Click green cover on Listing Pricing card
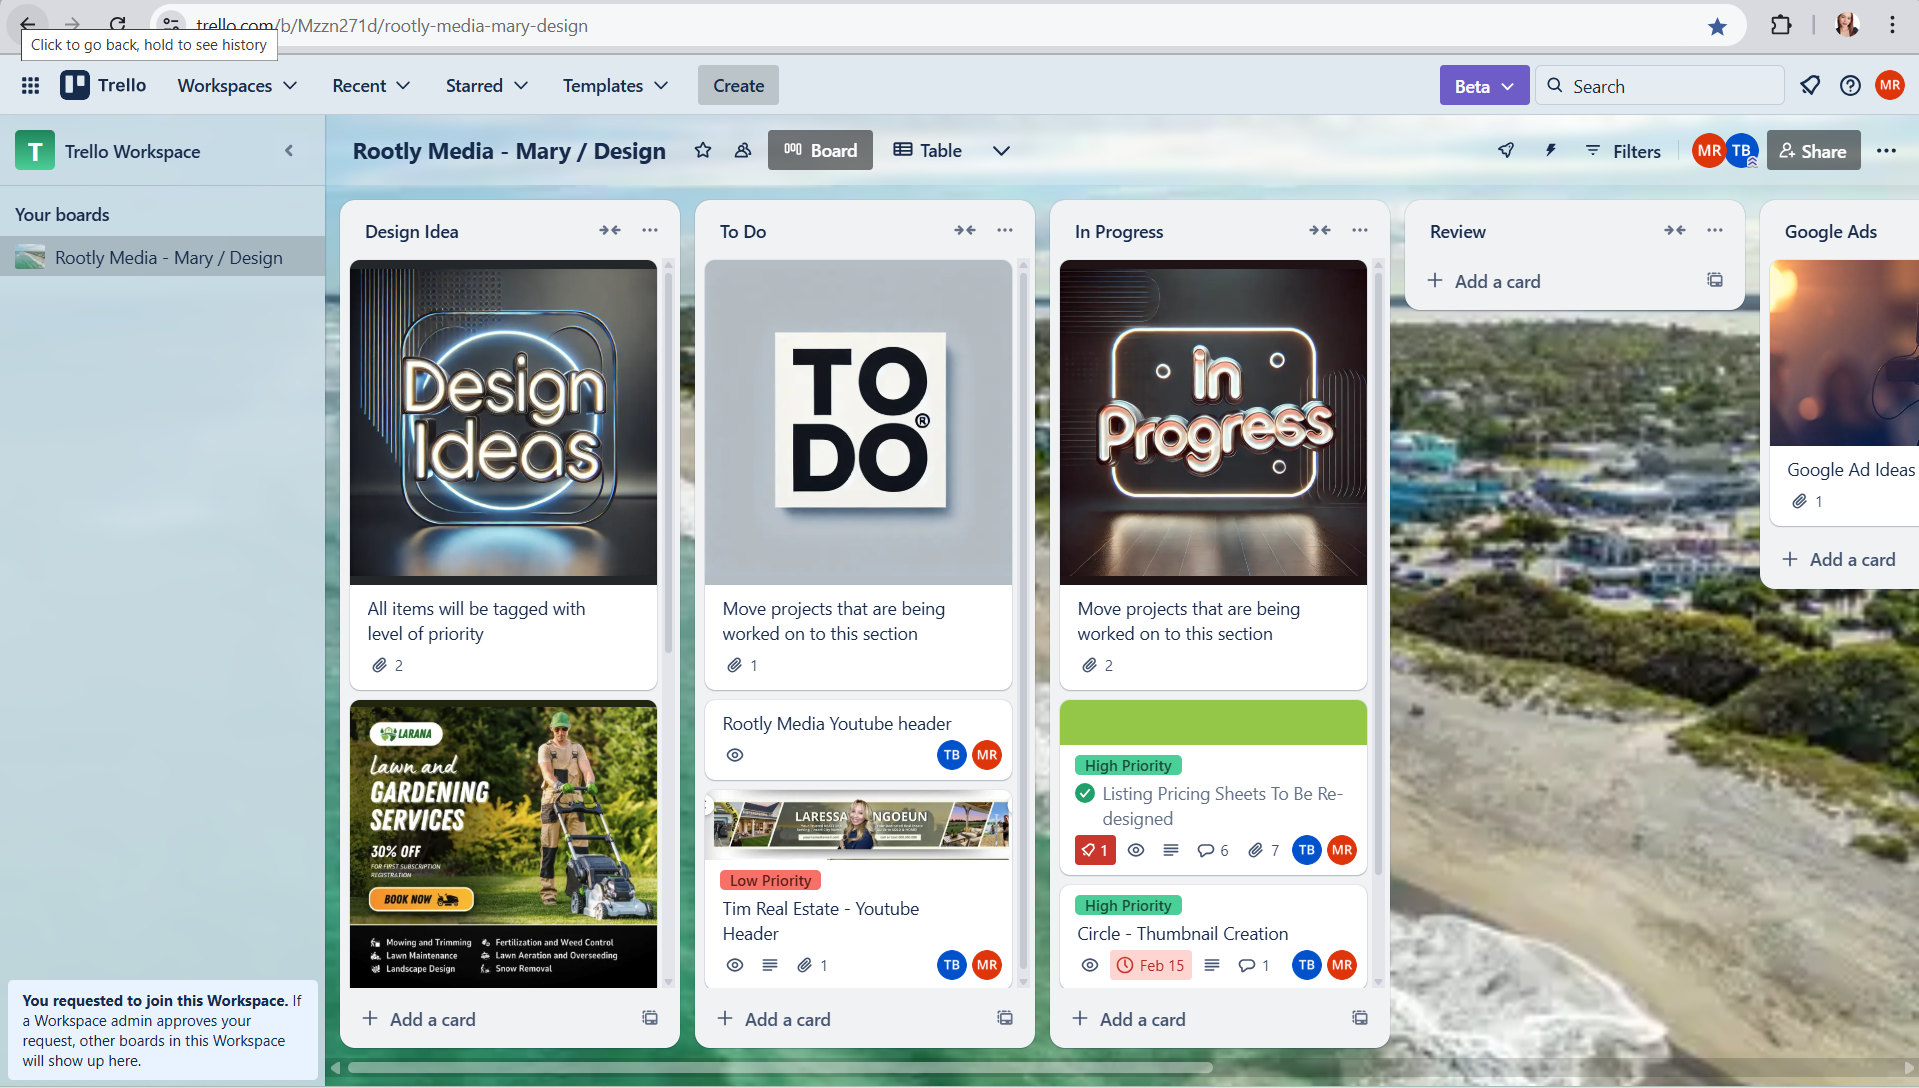Viewport: 1919px width, 1088px height. pyautogui.click(x=1213, y=722)
